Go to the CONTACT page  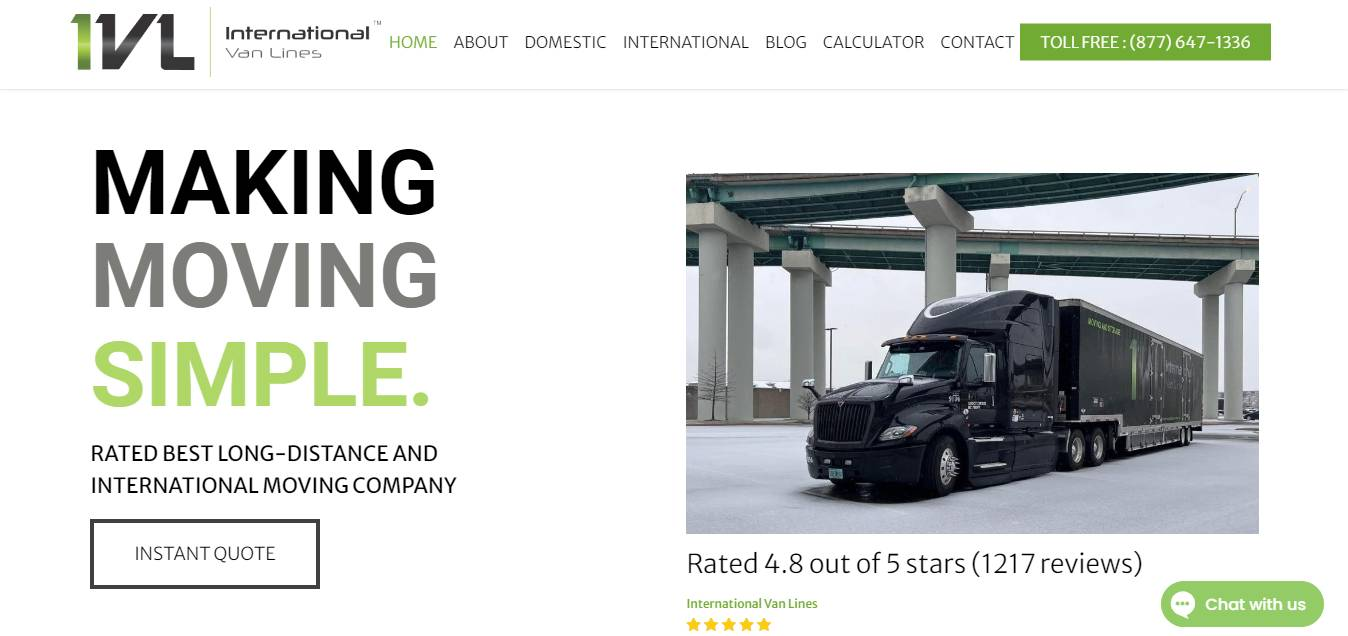click(977, 42)
